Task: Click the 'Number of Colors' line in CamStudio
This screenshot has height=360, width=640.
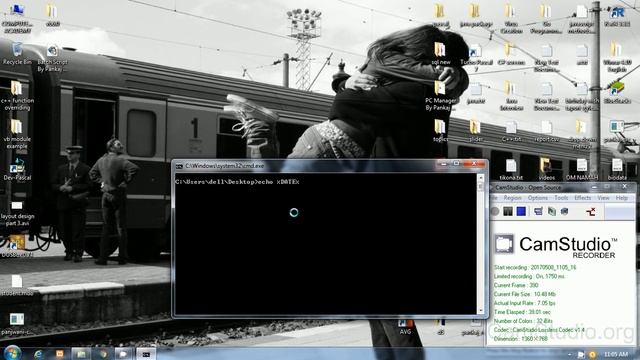Action: tap(523, 321)
